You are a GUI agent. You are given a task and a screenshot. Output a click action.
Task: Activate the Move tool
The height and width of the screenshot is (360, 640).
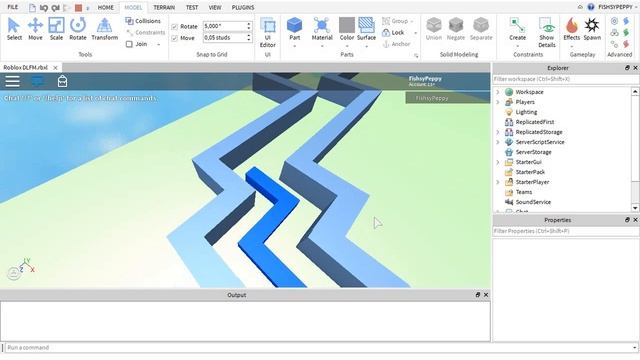(35, 29)
